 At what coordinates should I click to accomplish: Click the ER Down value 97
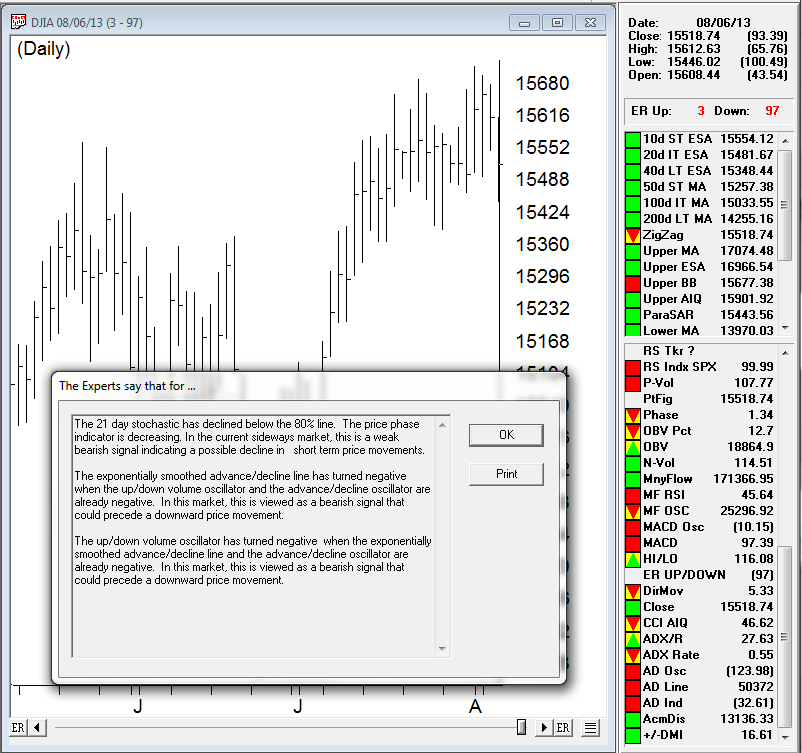[772, 111]
